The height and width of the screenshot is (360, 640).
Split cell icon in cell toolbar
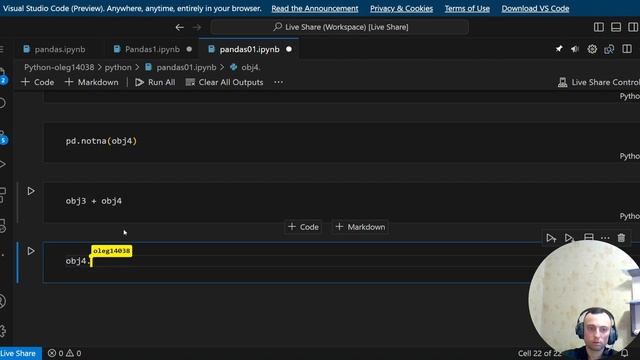point(589,238)
